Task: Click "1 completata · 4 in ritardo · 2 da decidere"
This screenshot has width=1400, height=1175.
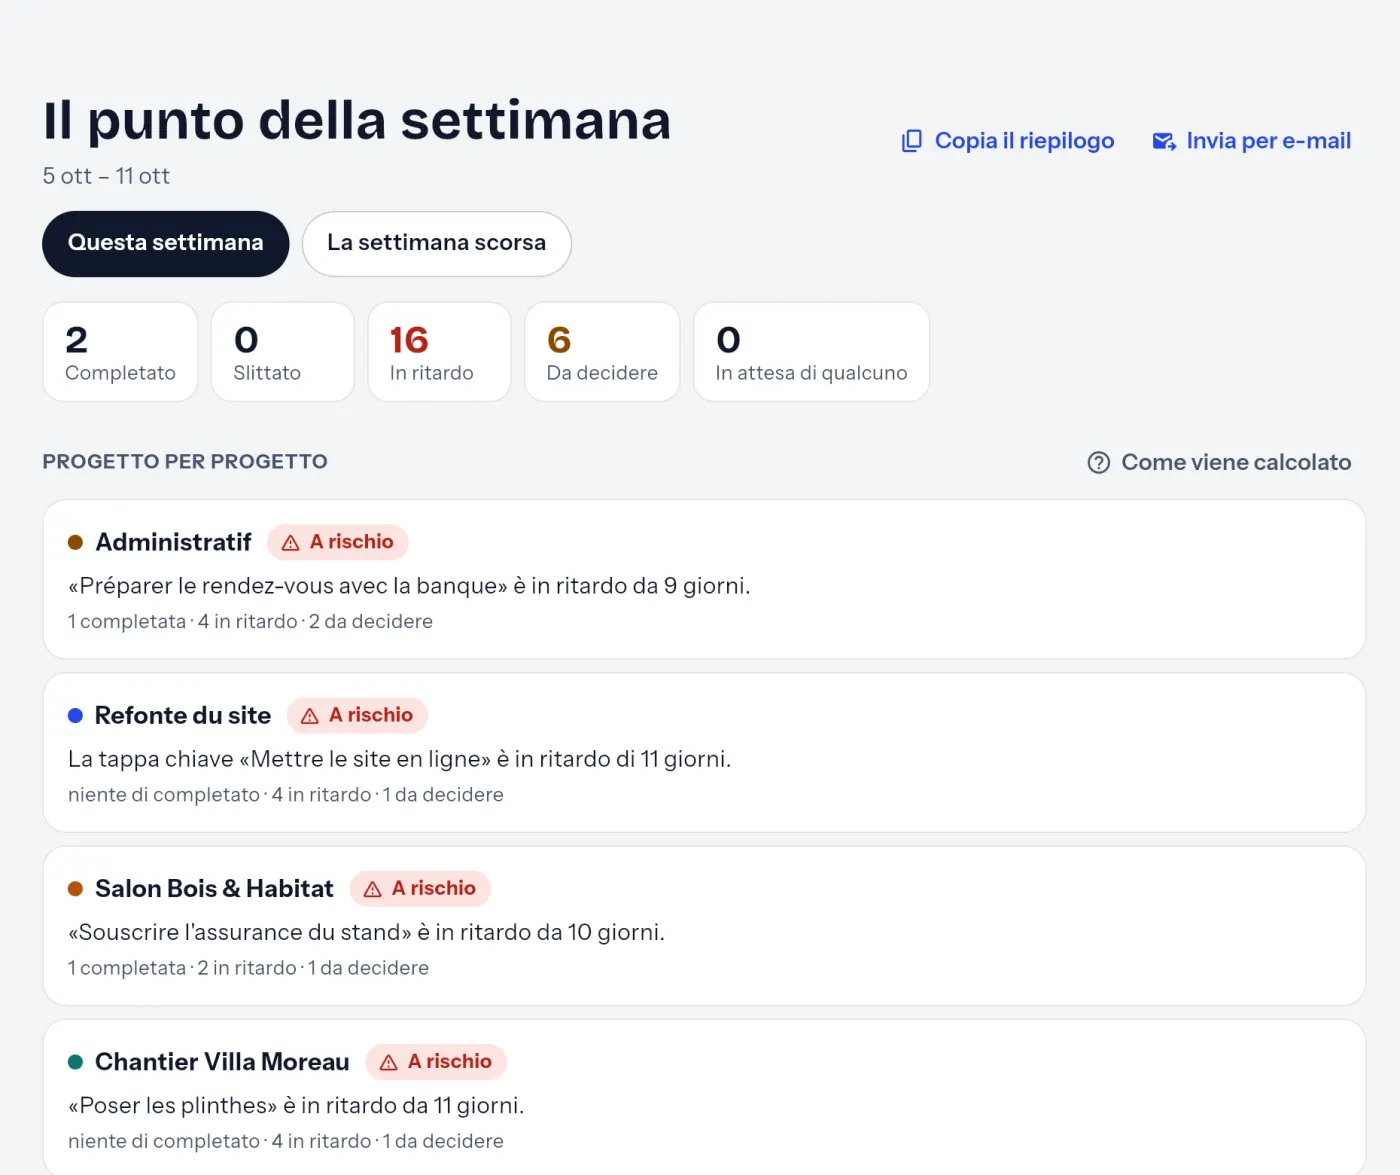Action: (x=250, y=621)
